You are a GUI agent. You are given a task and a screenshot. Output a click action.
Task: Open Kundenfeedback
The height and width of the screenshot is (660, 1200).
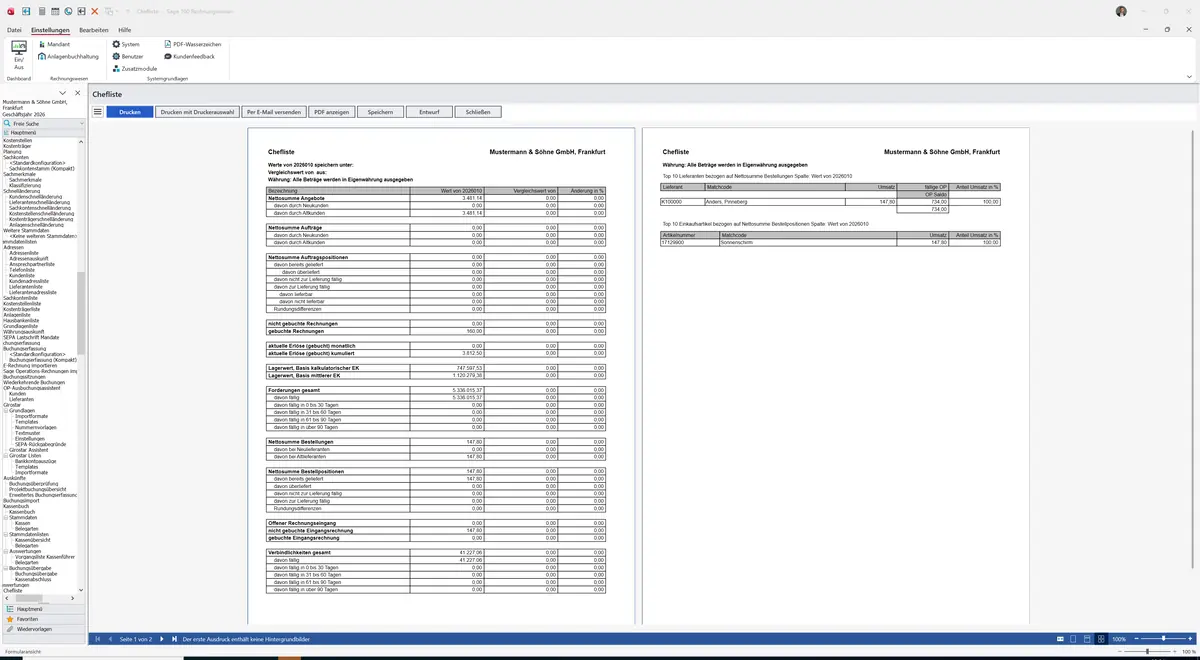point(189,56)
